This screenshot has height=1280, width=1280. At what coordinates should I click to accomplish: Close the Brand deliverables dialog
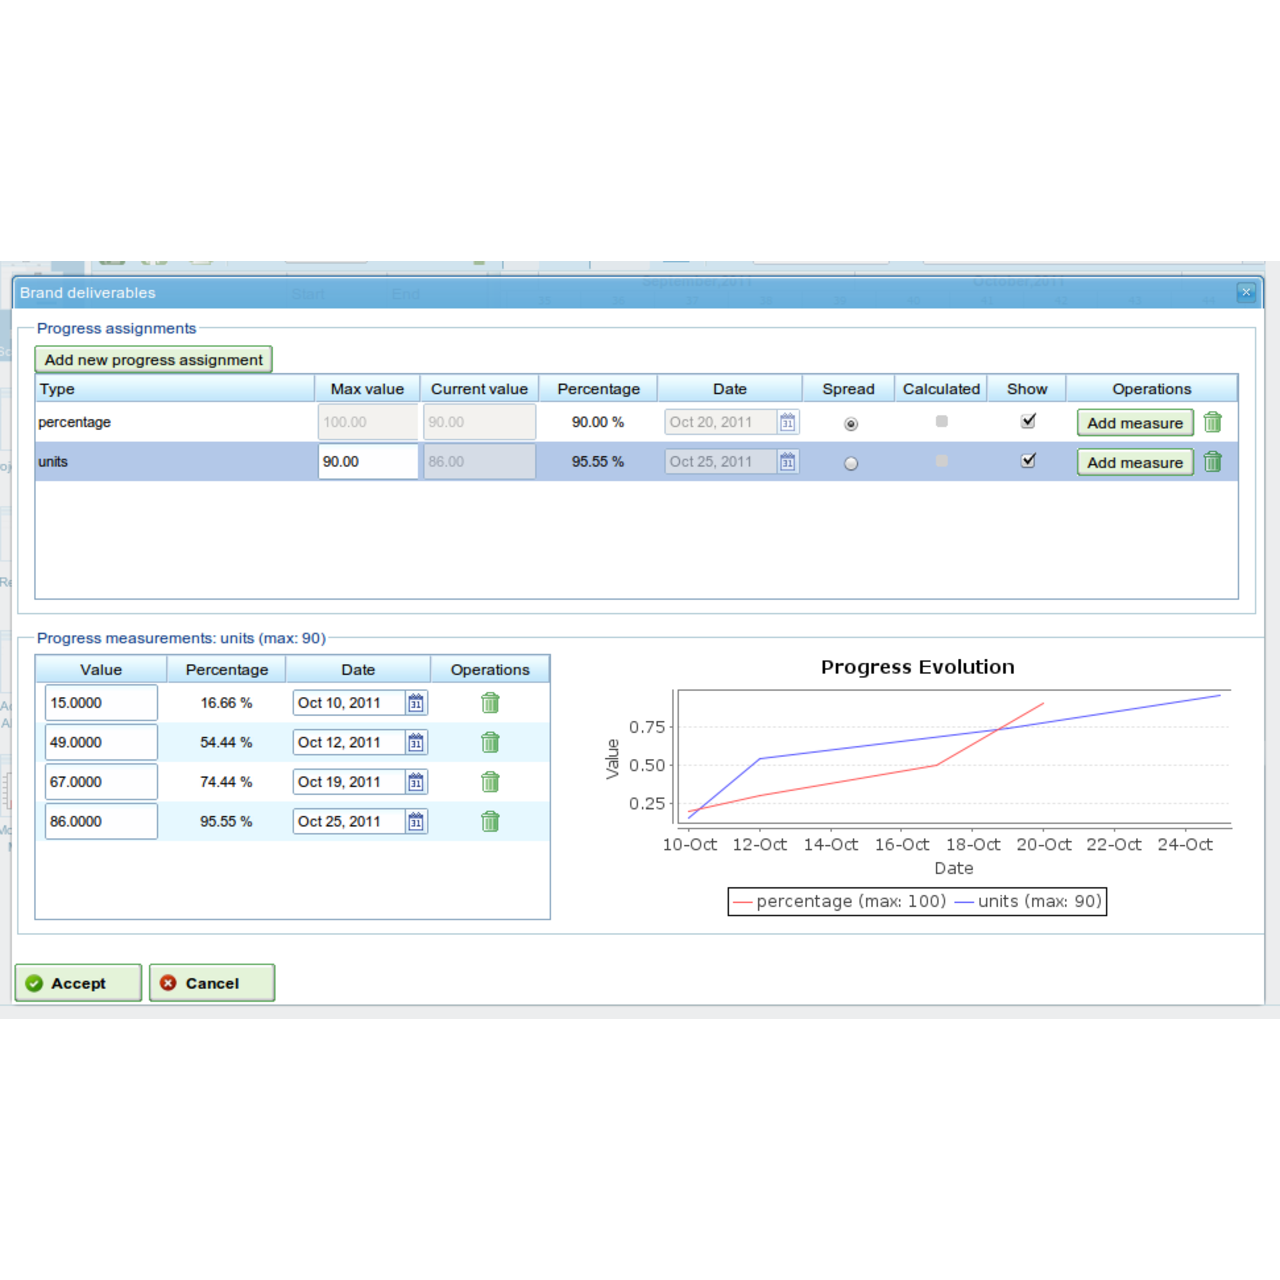[1246, 292]
